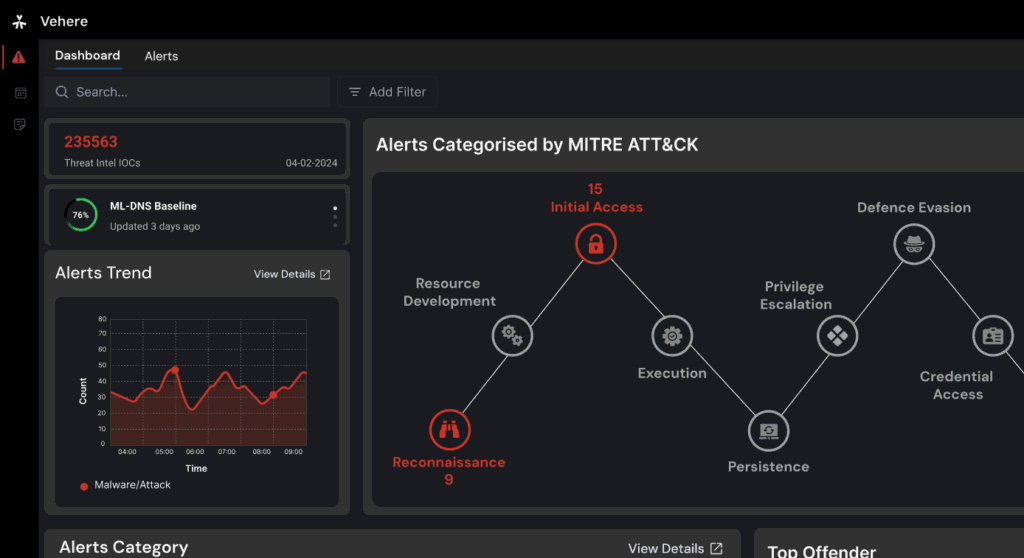Click the 'ML-DNS Baseline' title text

(153, 206)
